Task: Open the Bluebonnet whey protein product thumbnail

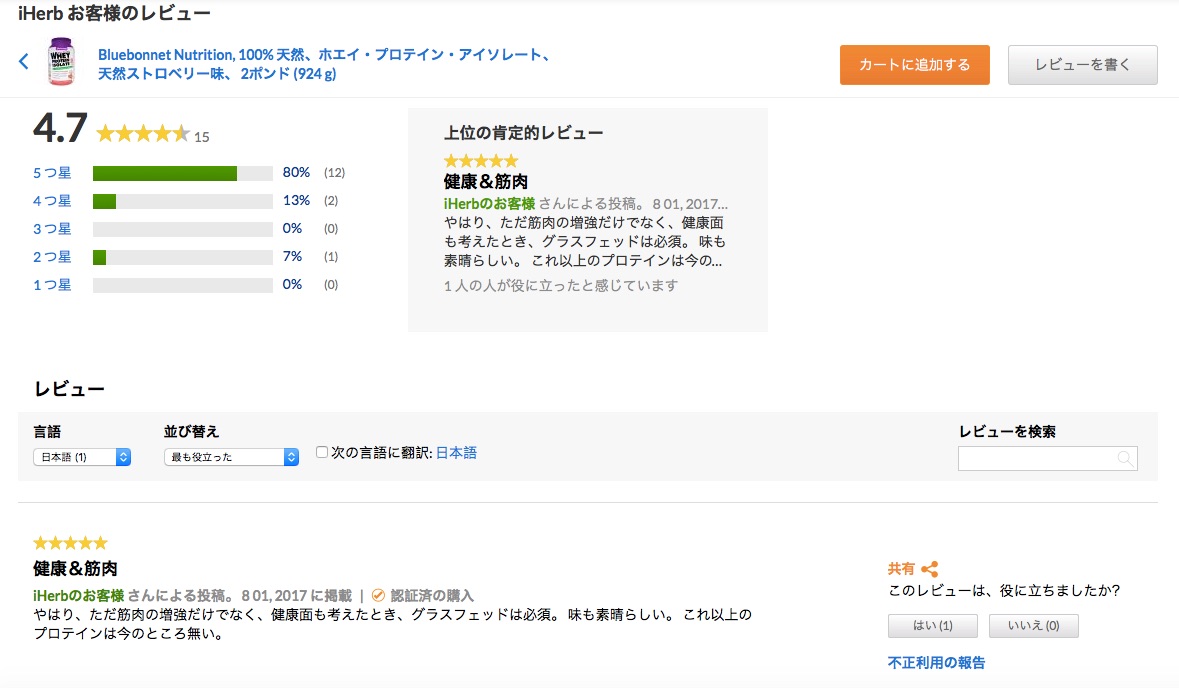Action: 61,62
